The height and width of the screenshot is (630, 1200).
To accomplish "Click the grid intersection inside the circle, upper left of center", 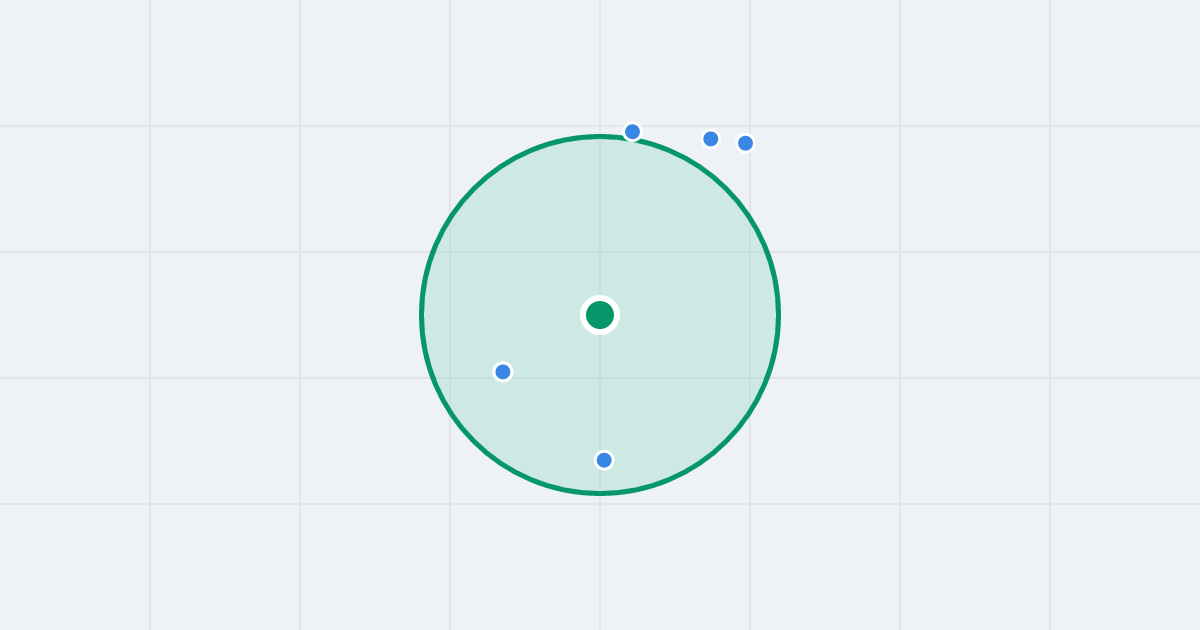I will tap(450, 252).
